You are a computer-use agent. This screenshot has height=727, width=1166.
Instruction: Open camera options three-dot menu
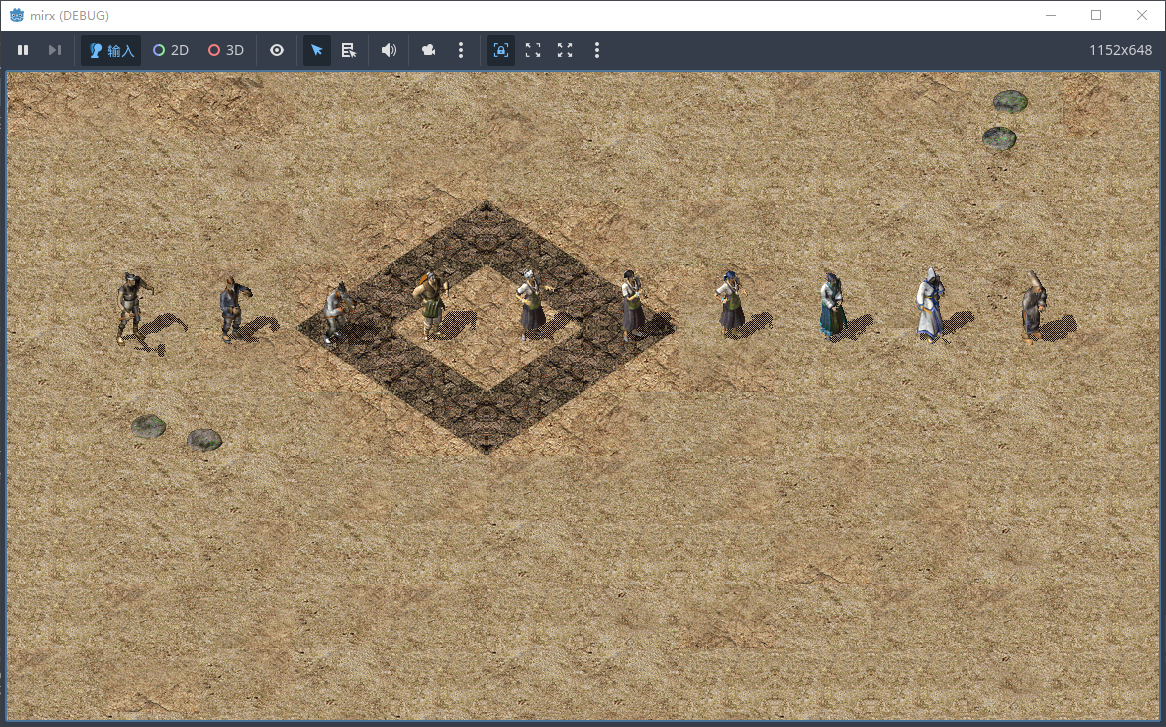pyautogui.click(x=460, y=50)
